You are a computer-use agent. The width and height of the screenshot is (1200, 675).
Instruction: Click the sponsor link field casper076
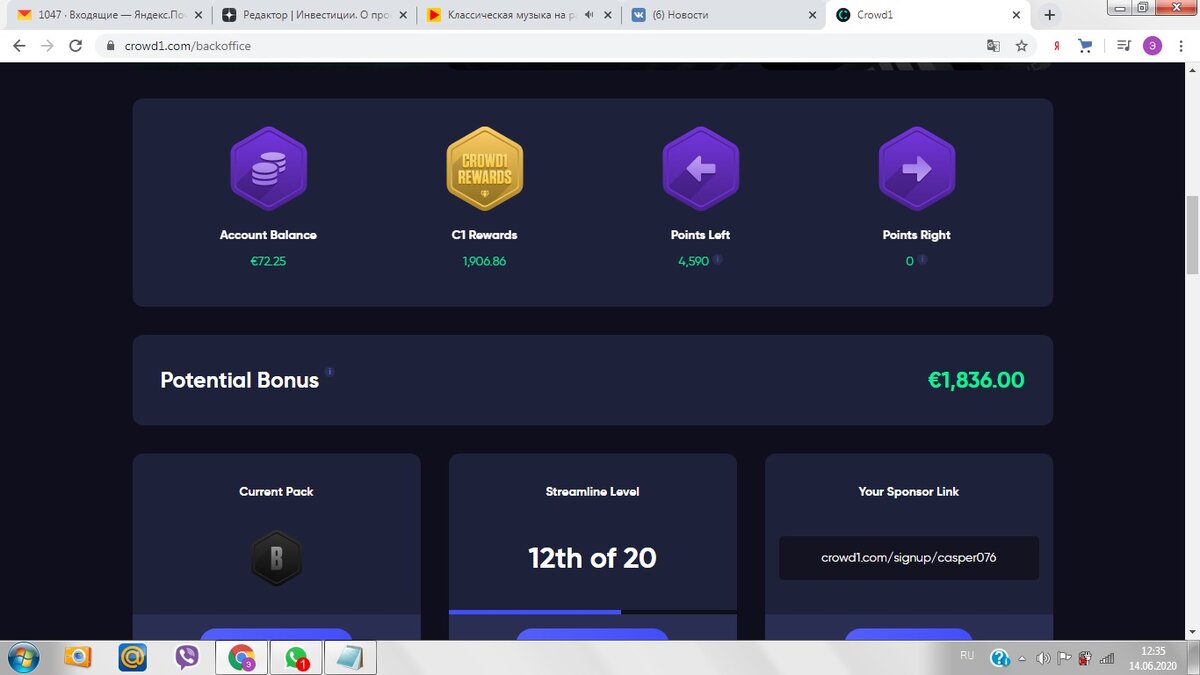(909, 558)
